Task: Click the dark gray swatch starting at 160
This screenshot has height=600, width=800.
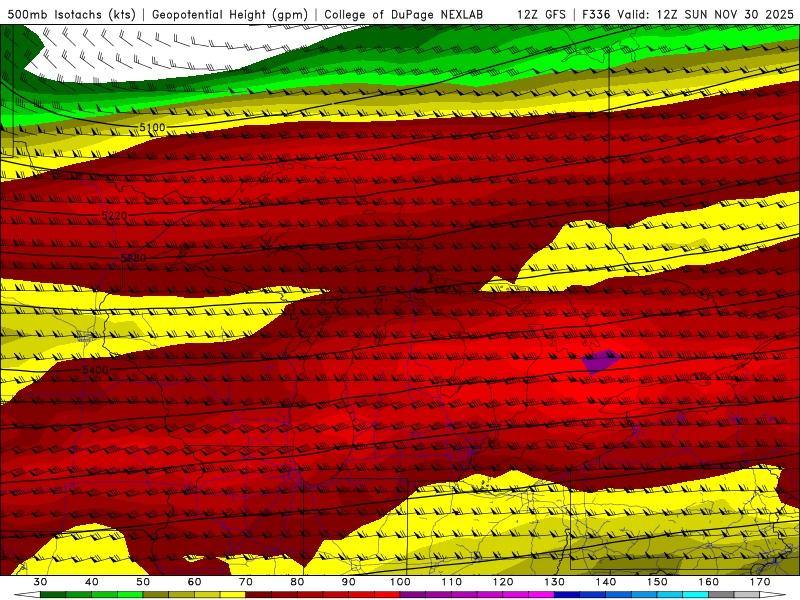Action: (721, 595)
